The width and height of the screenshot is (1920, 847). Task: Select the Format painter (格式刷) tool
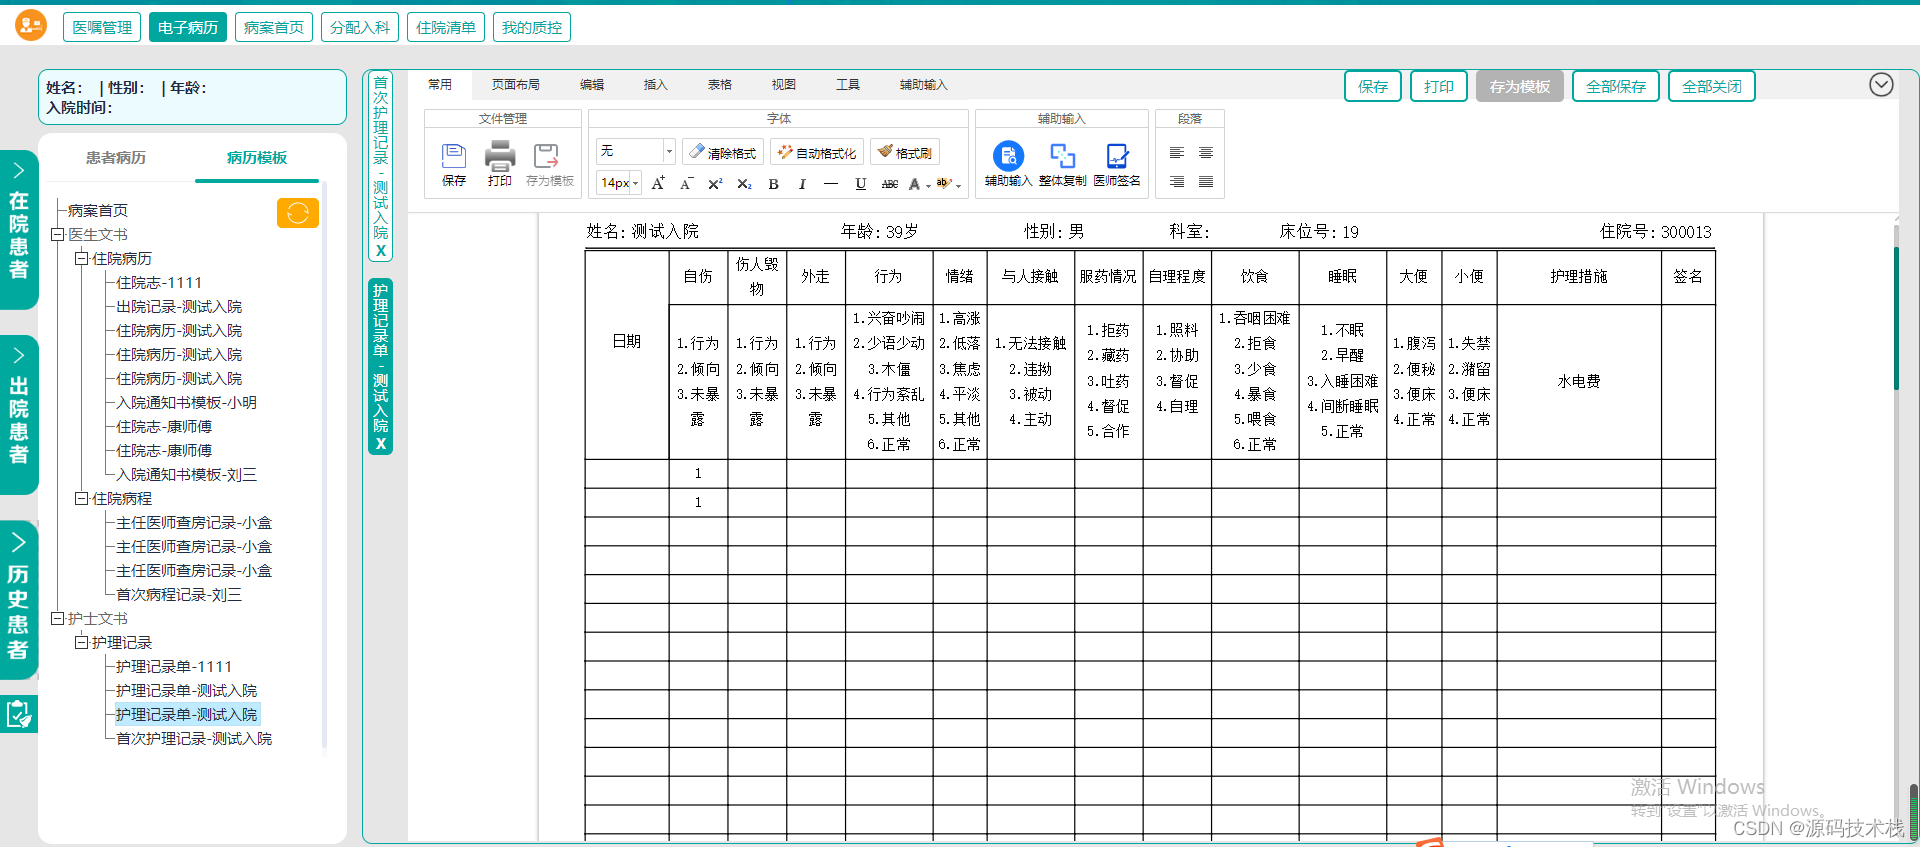(x=905, y=152)
